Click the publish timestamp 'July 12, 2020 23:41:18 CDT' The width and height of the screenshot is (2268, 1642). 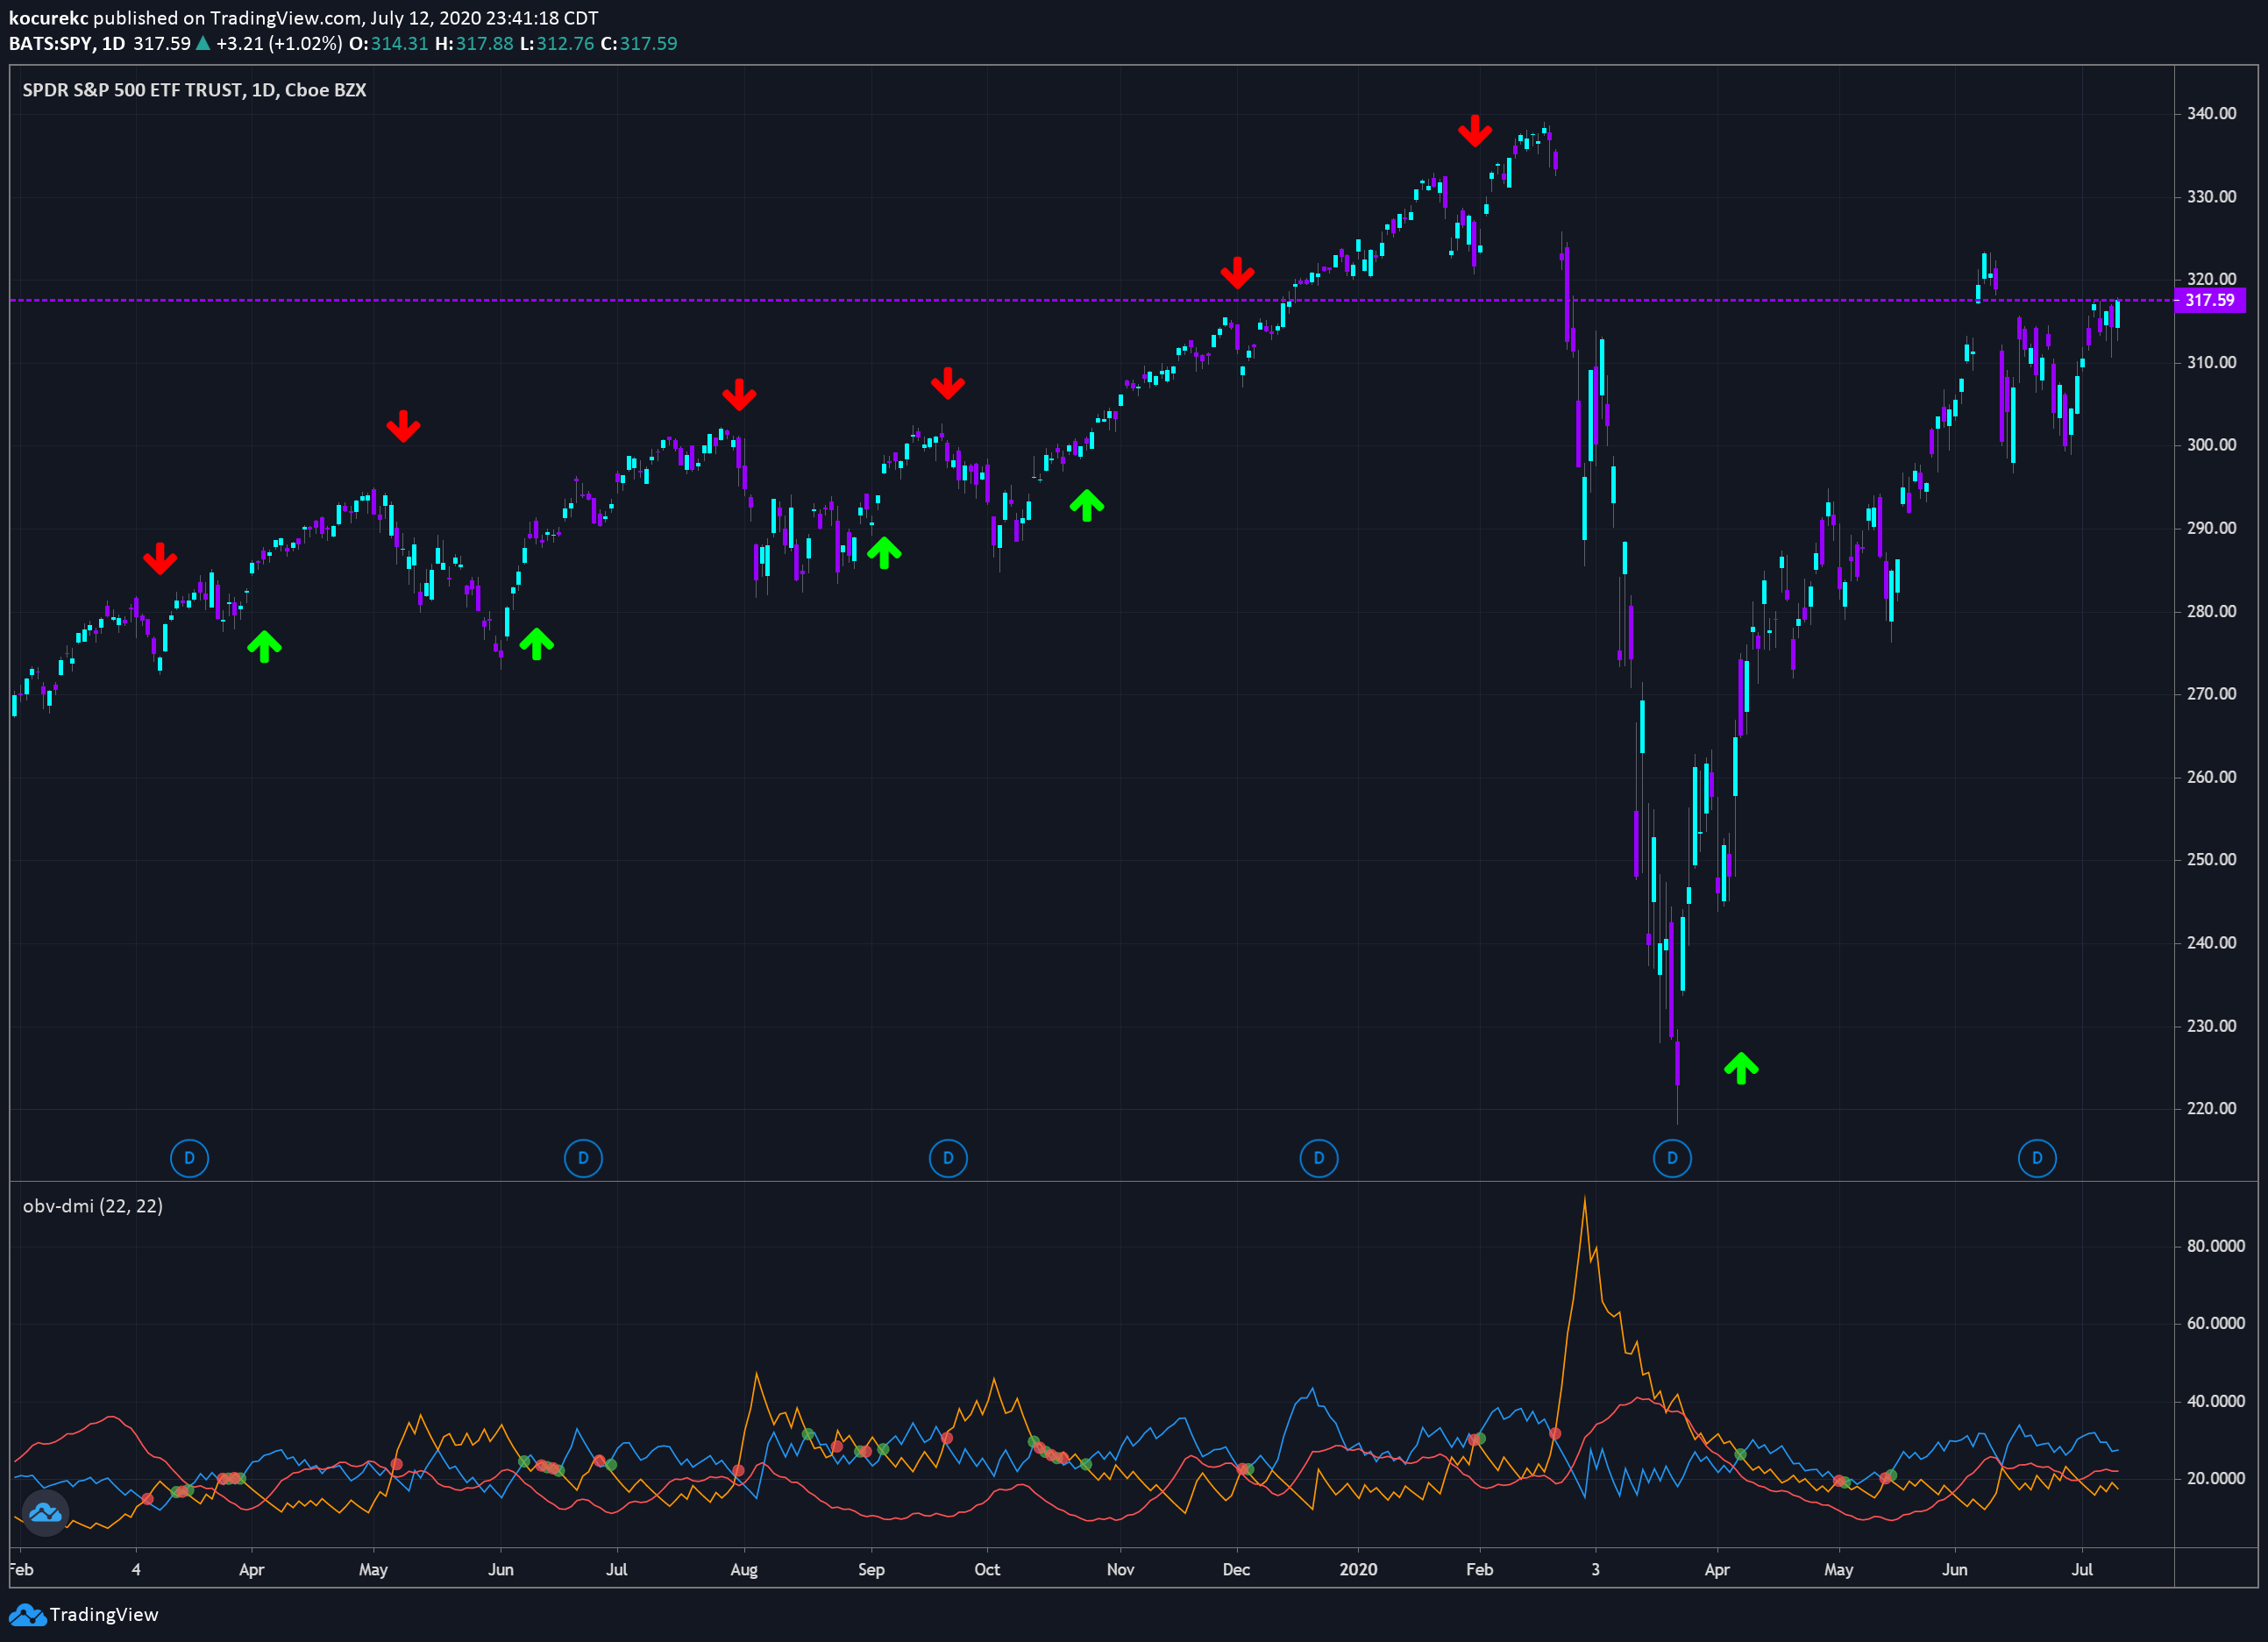484,18
